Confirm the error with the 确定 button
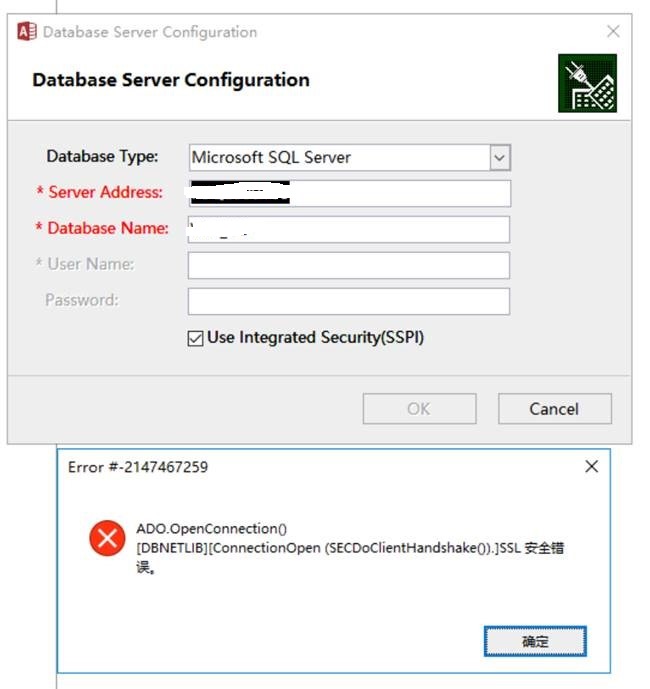 [x=535, y=642]
